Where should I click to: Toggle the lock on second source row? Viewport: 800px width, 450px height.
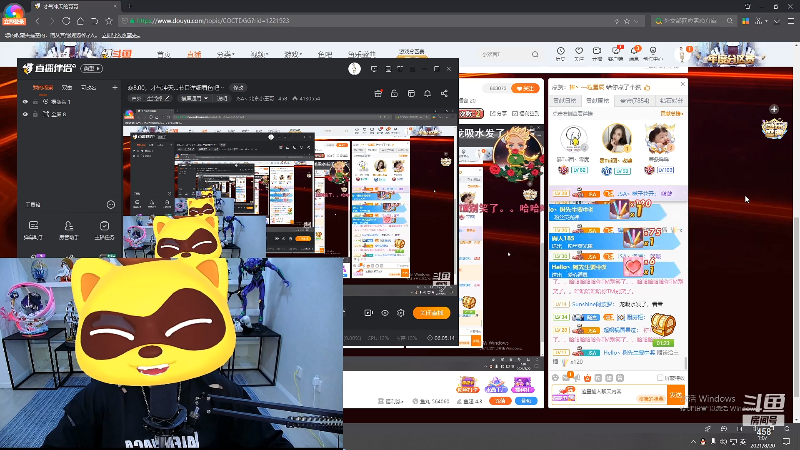coord(35,114)
